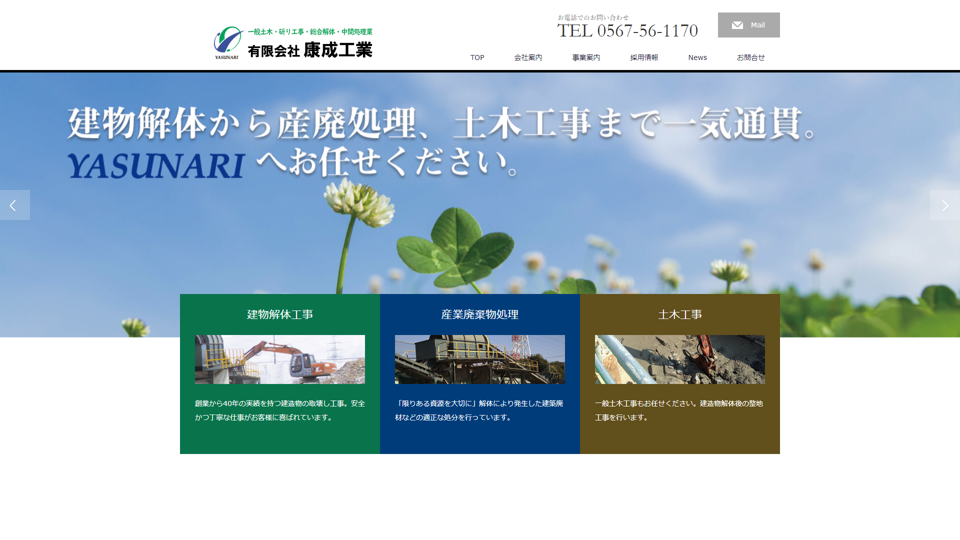The image size is (960, 540).
Task: Advance to the next slide with the right arrow
Action: point(944,205)
